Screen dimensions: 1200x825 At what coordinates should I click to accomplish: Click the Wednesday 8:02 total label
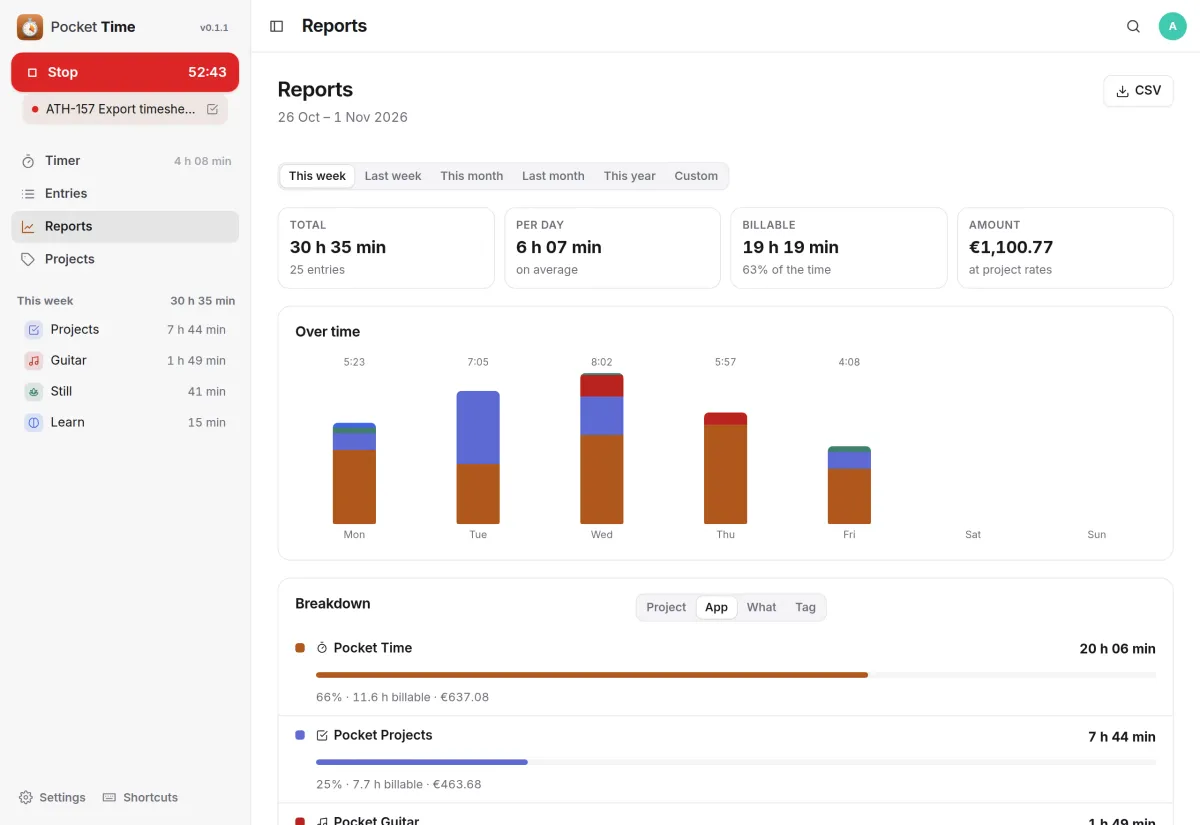click(x=602, y=362)
